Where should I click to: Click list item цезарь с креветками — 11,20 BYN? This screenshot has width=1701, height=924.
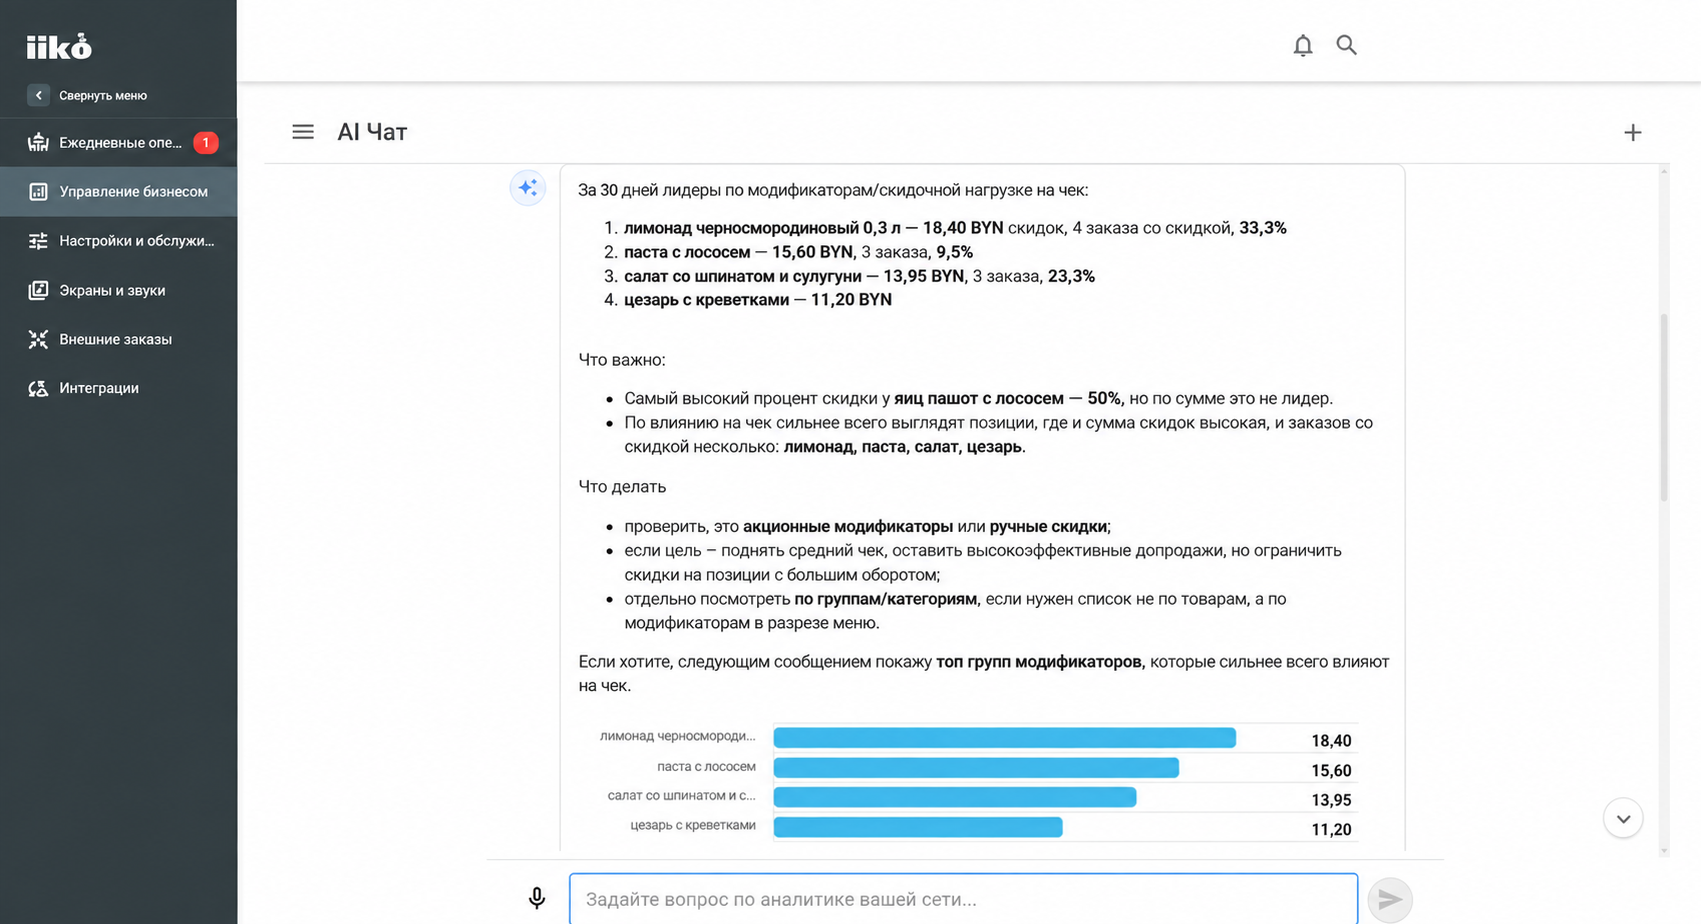pyautogui.click(x=758, y=299)
